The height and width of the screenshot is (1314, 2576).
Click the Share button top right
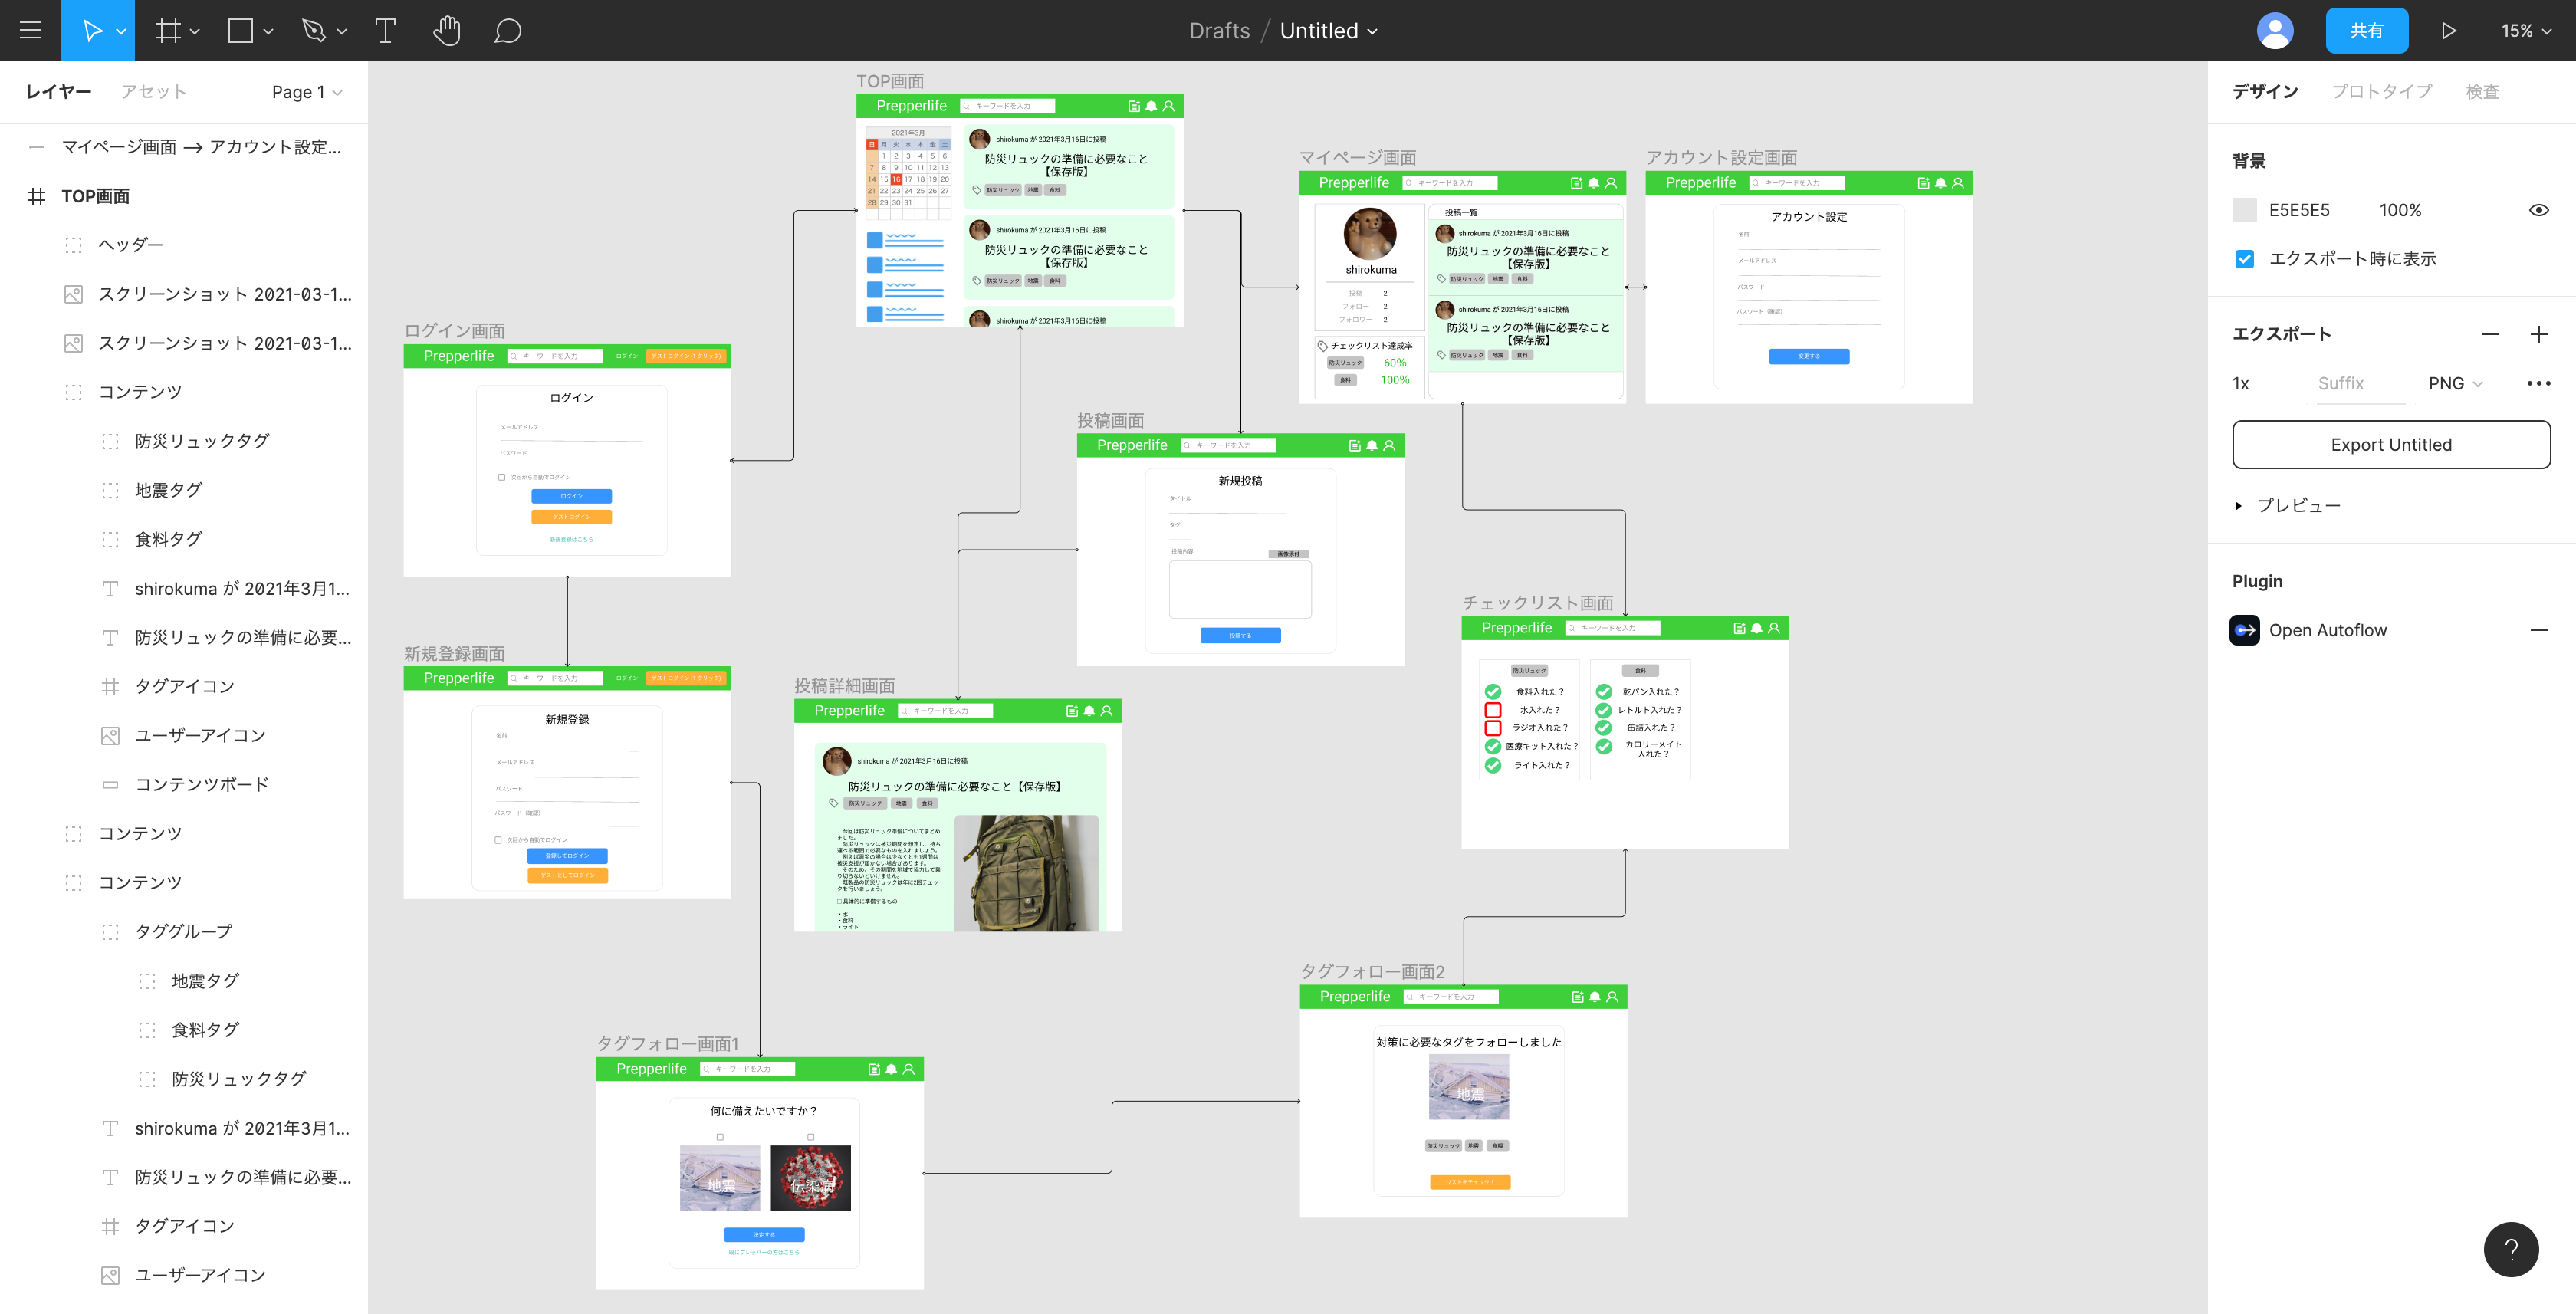tap(2367, 30)
